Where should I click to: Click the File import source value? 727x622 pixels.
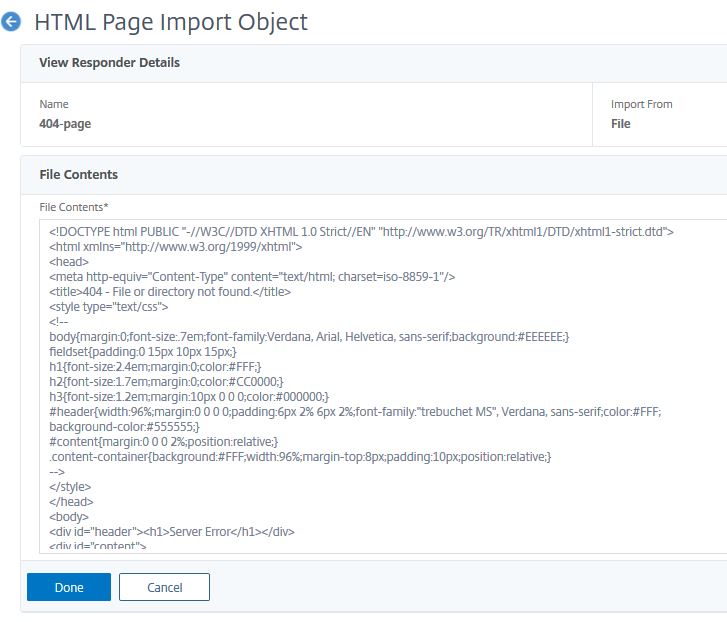tap(620, 124)
